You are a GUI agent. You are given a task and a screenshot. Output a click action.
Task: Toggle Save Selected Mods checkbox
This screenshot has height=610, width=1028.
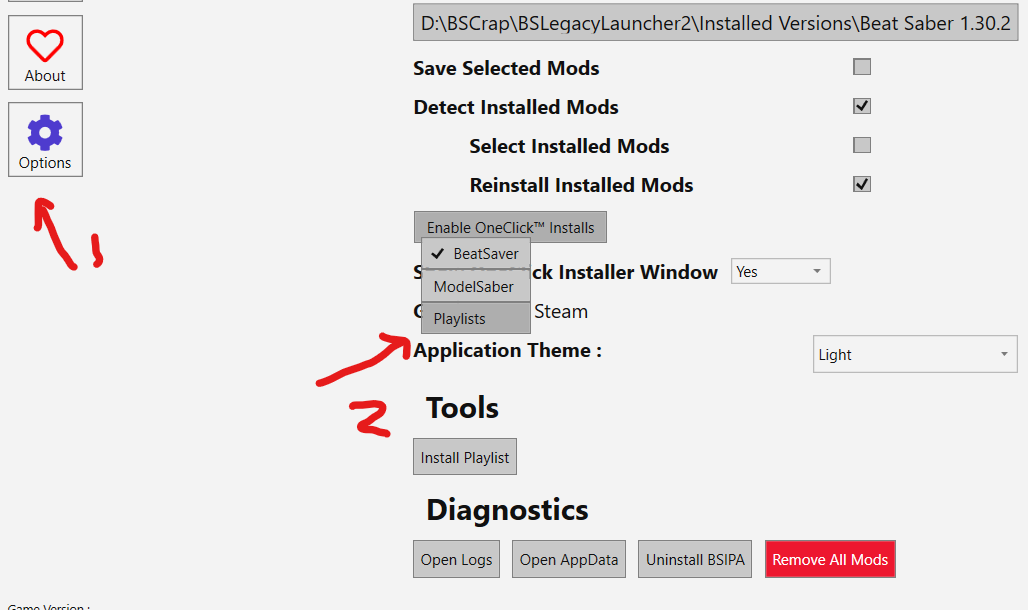coord(861,67)
